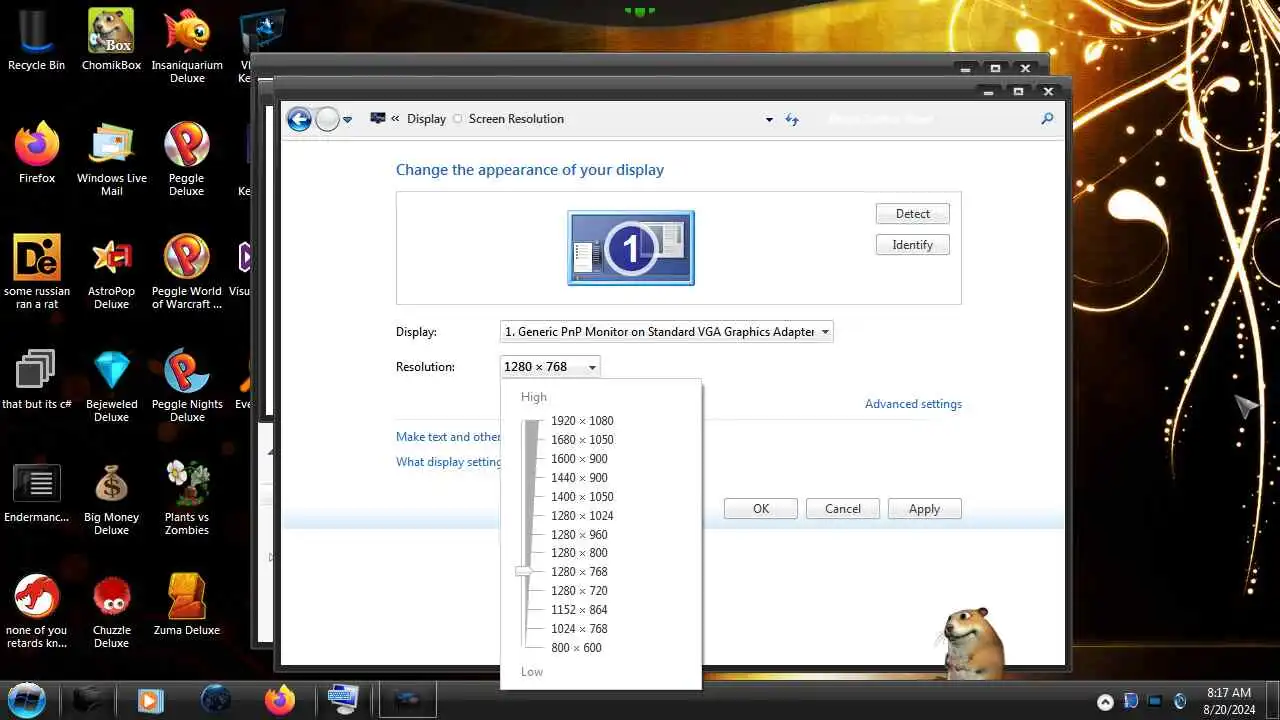The height and width of the screenshot is (720, 1280).
Task: Launch Peggle World of Warcraft icon
Action: [x=187, y=272]
